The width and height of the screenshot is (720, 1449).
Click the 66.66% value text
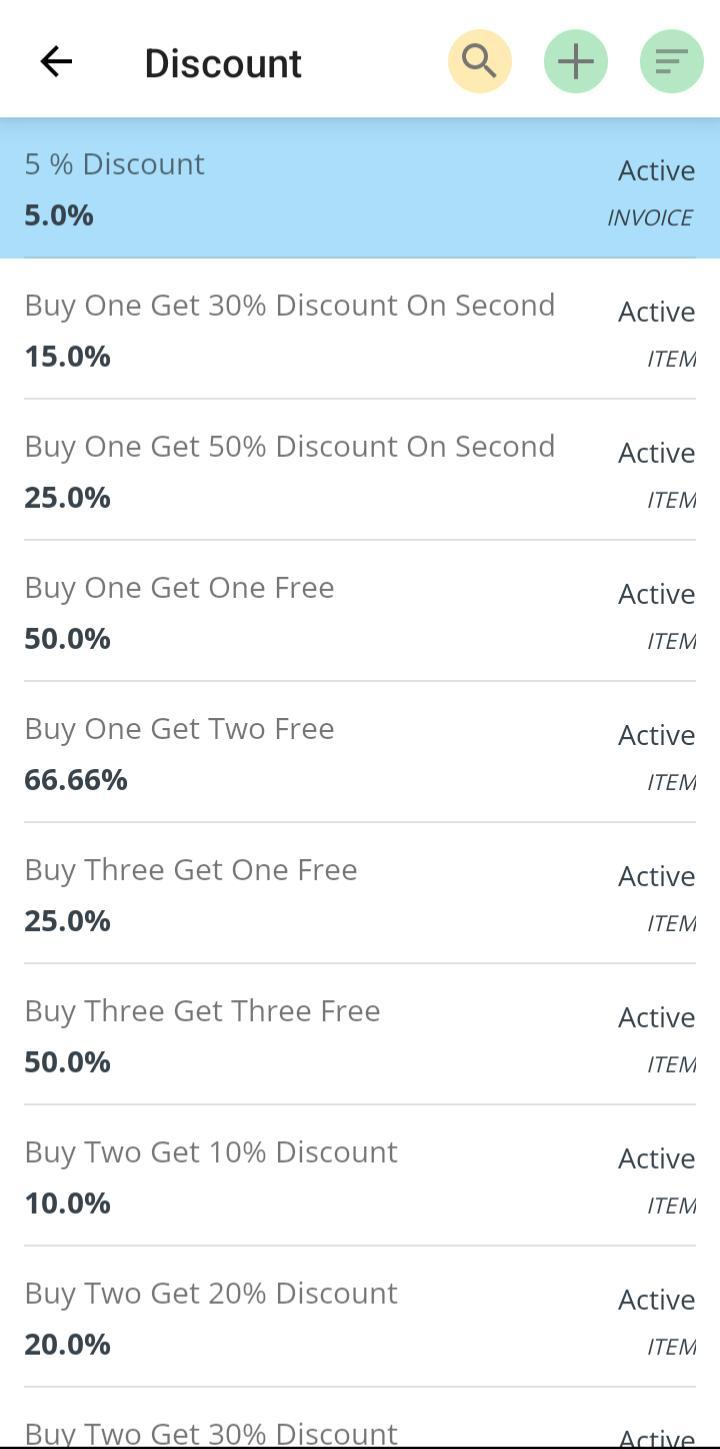[76, 780]
